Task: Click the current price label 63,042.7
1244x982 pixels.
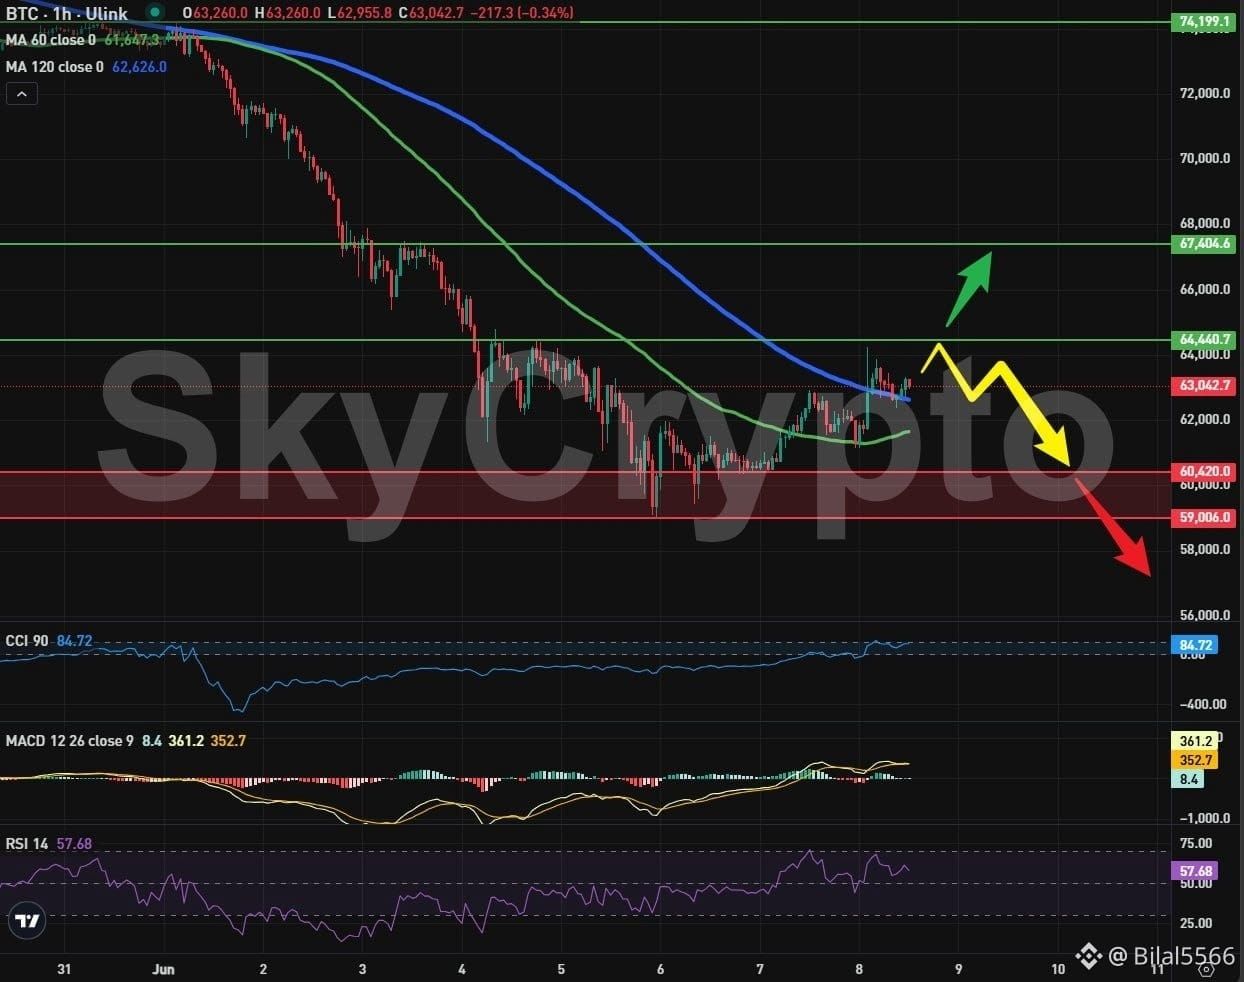Action: (x=1205, y=385)
